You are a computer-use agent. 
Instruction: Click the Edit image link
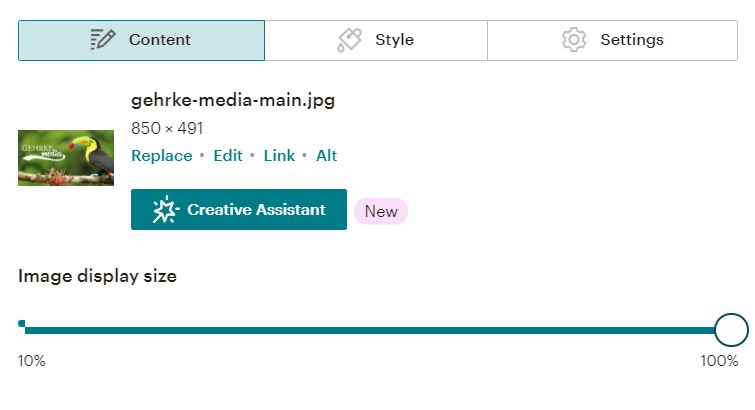[x=228, y=156]
